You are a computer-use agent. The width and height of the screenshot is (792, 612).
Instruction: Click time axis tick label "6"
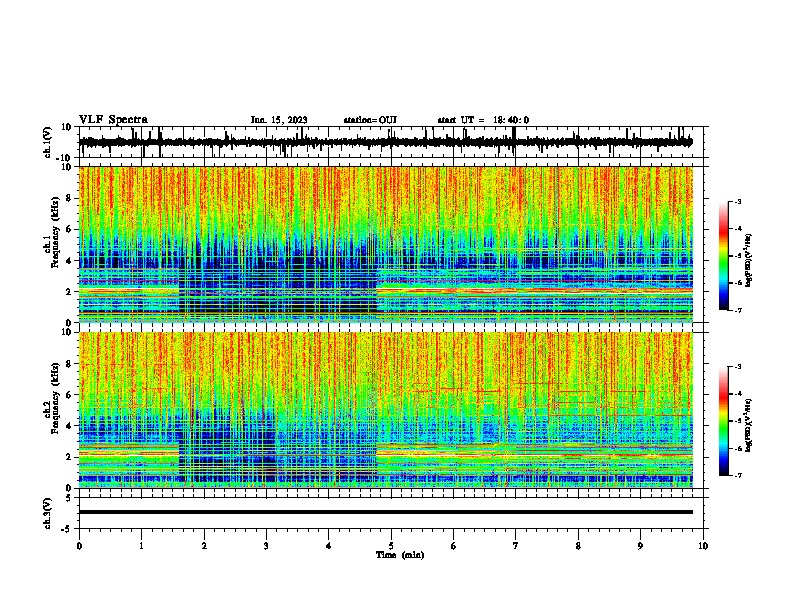(454, 546)
